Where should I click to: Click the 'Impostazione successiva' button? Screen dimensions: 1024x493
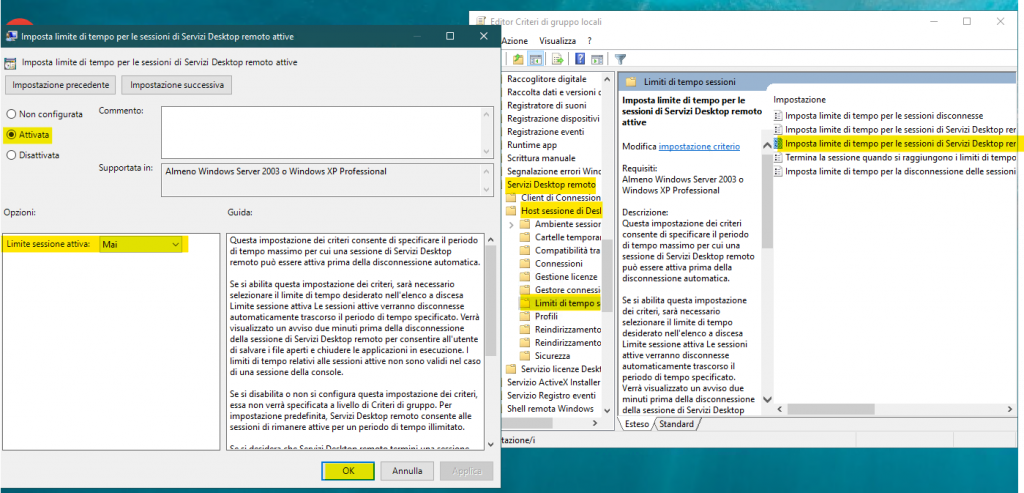point(177,85)
